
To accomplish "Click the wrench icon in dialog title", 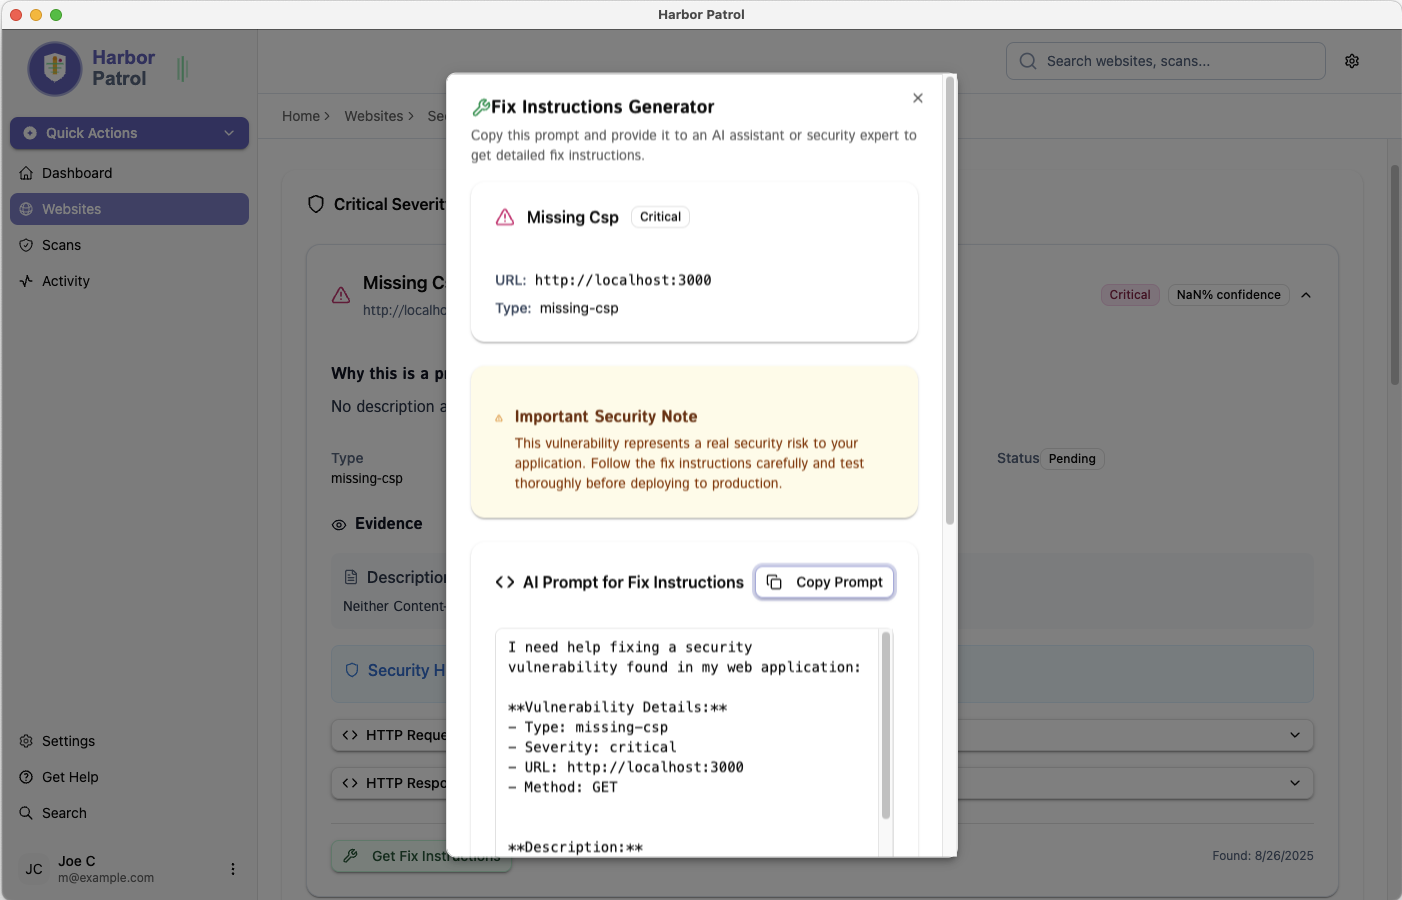I will pos(481,107).
